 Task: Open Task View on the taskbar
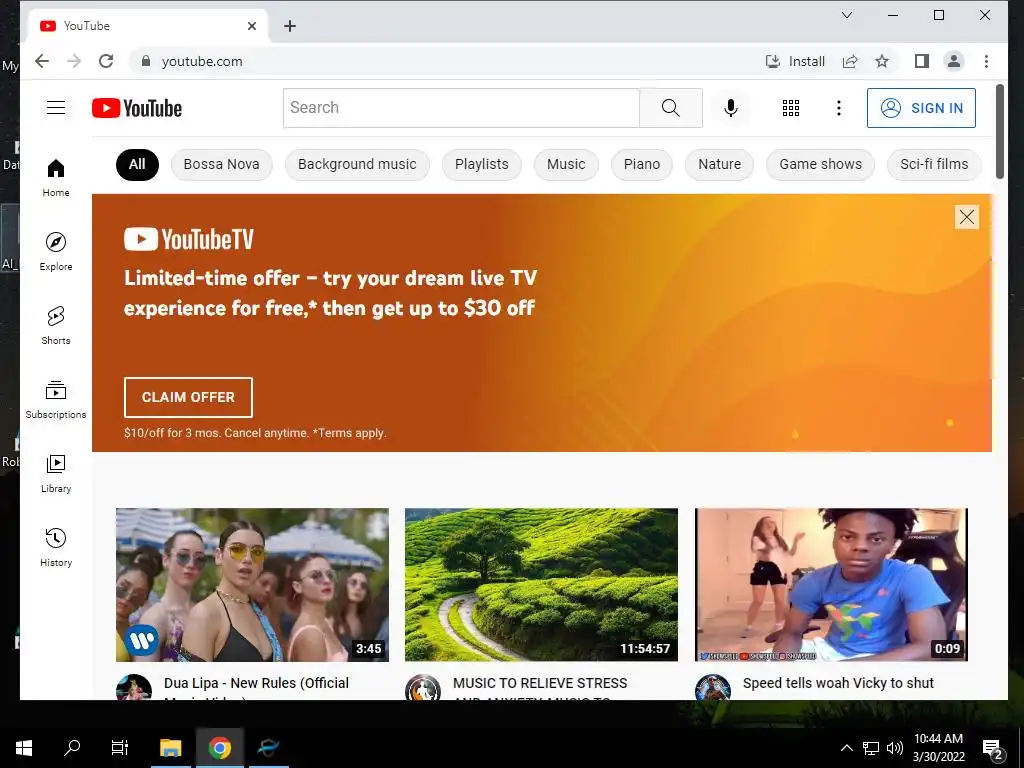120,748
